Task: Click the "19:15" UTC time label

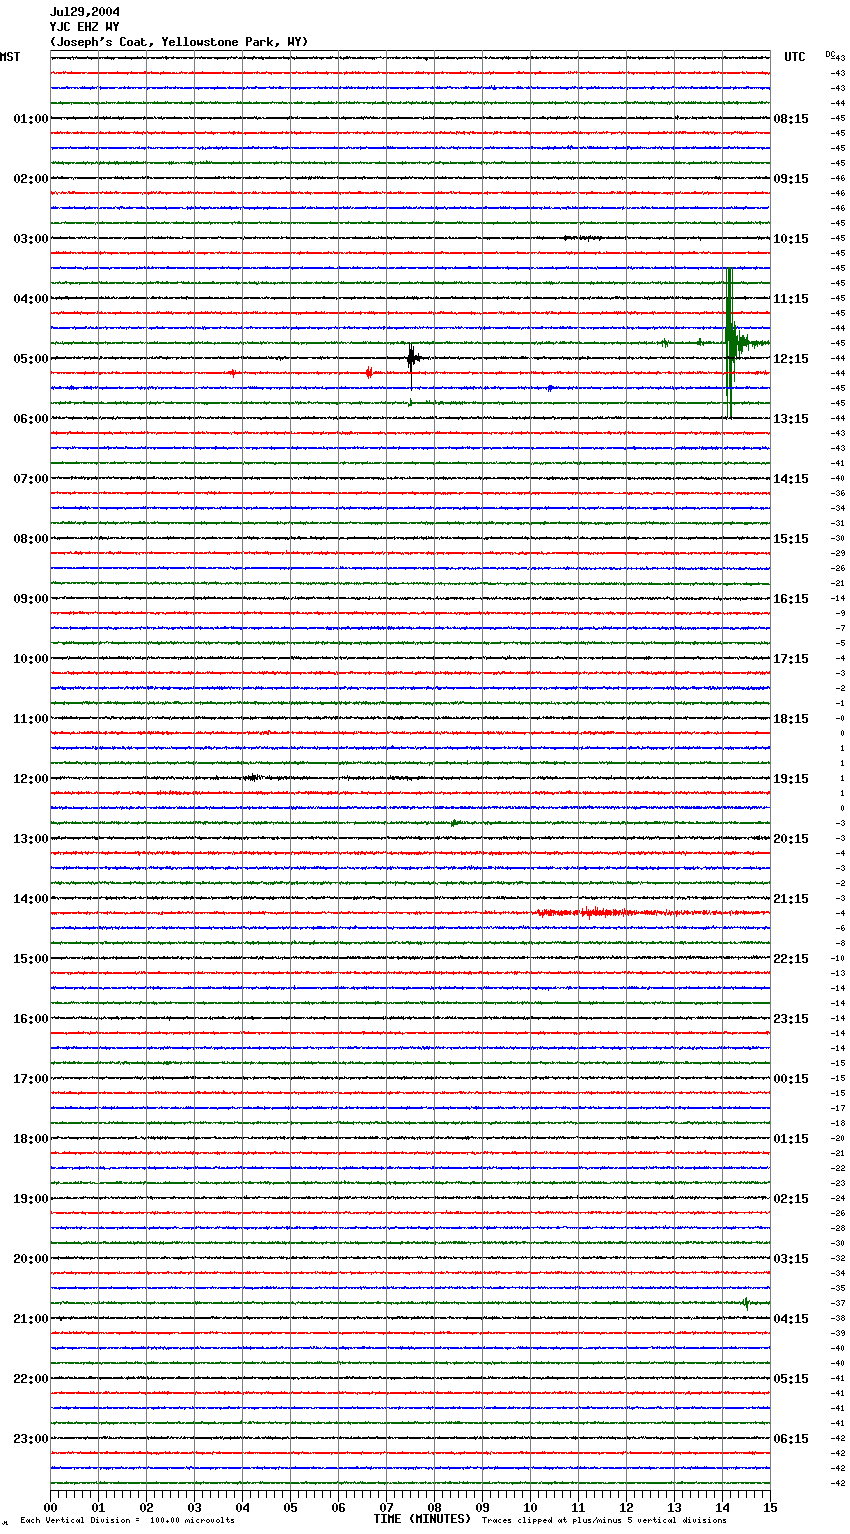Action: pos(791,779)
